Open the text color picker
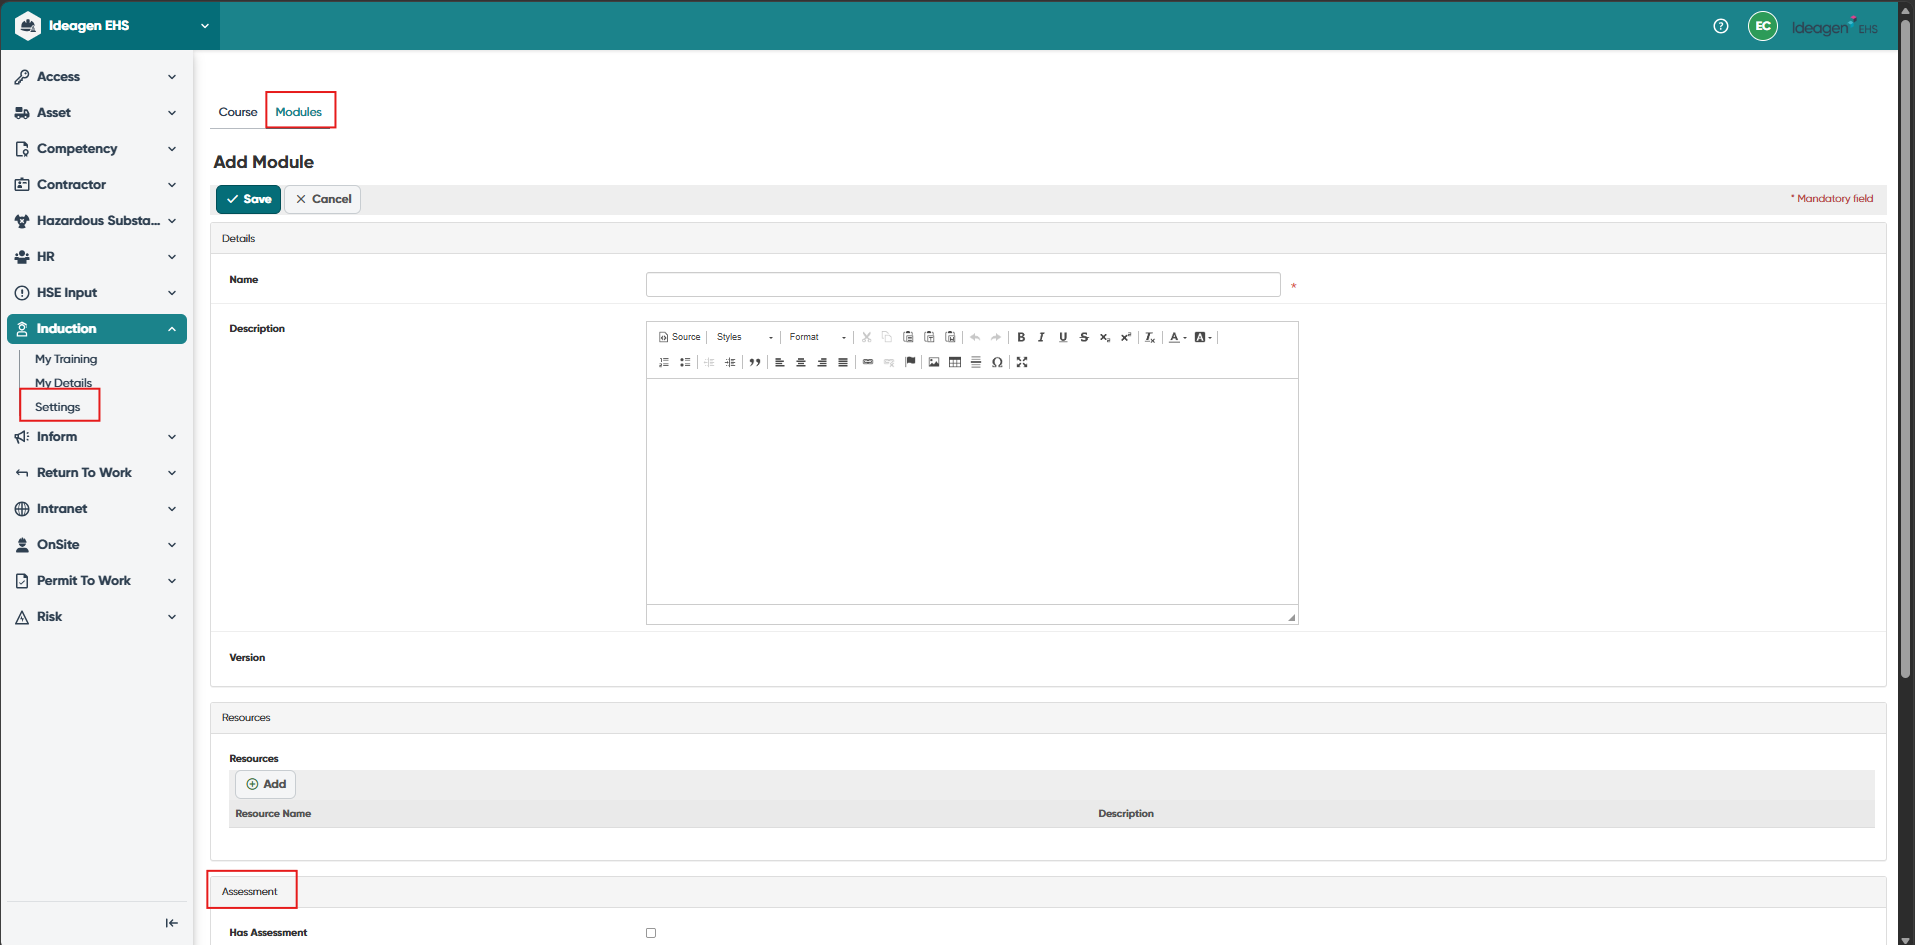Screen dimensions: 1915x945 [1178, 337]
